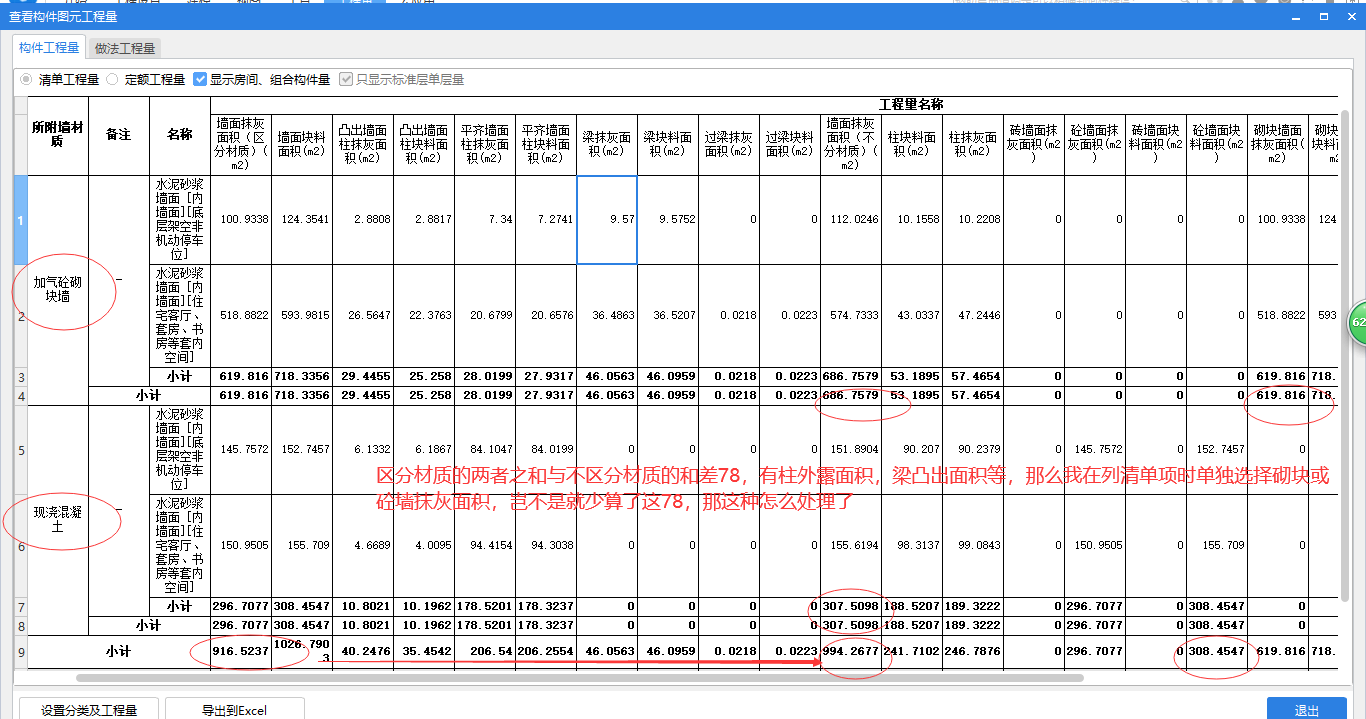Image resolution: width=1366 pixels, height=719 pixels.
Task: Select the 加气砼砌块墙 material cell
Action: point(58,290)
